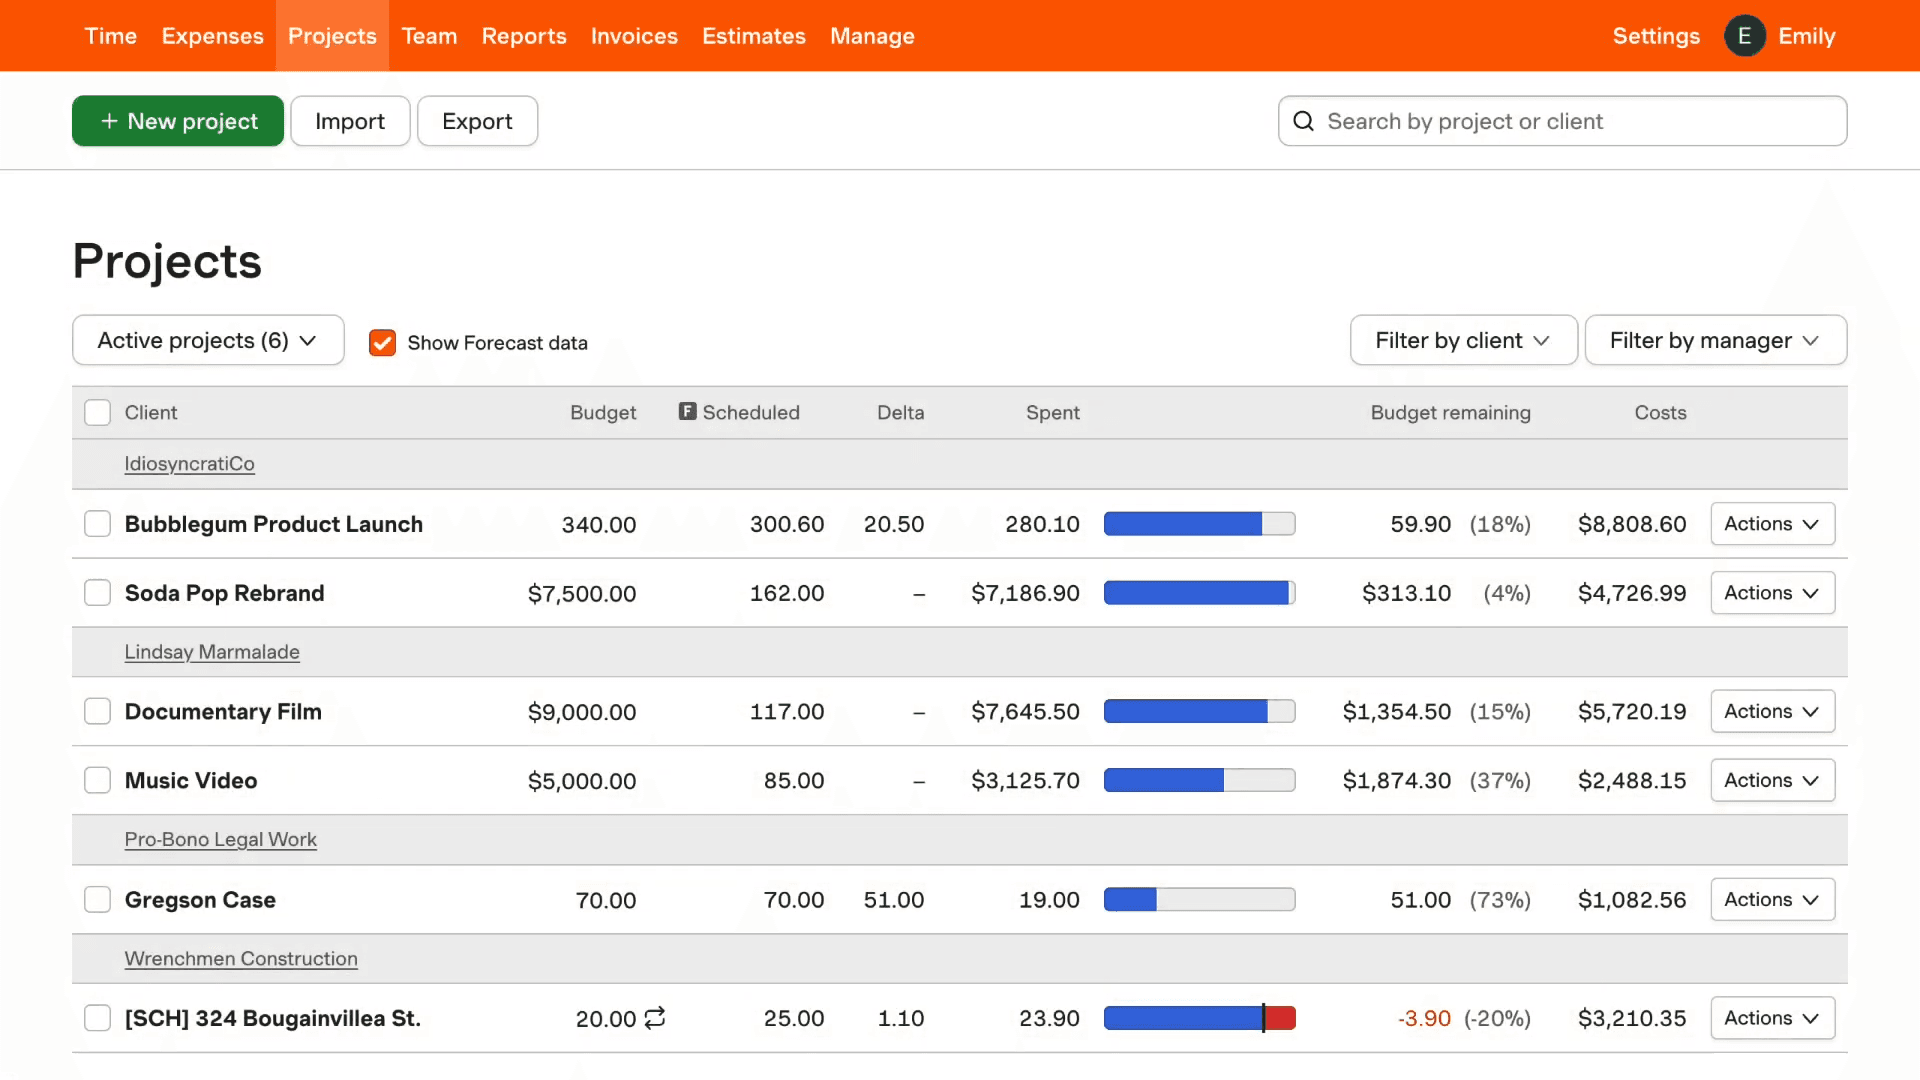1920x1080 pixels.
Task: Toggle the Show Forecast data checkbox
Action: coord(382,343)
